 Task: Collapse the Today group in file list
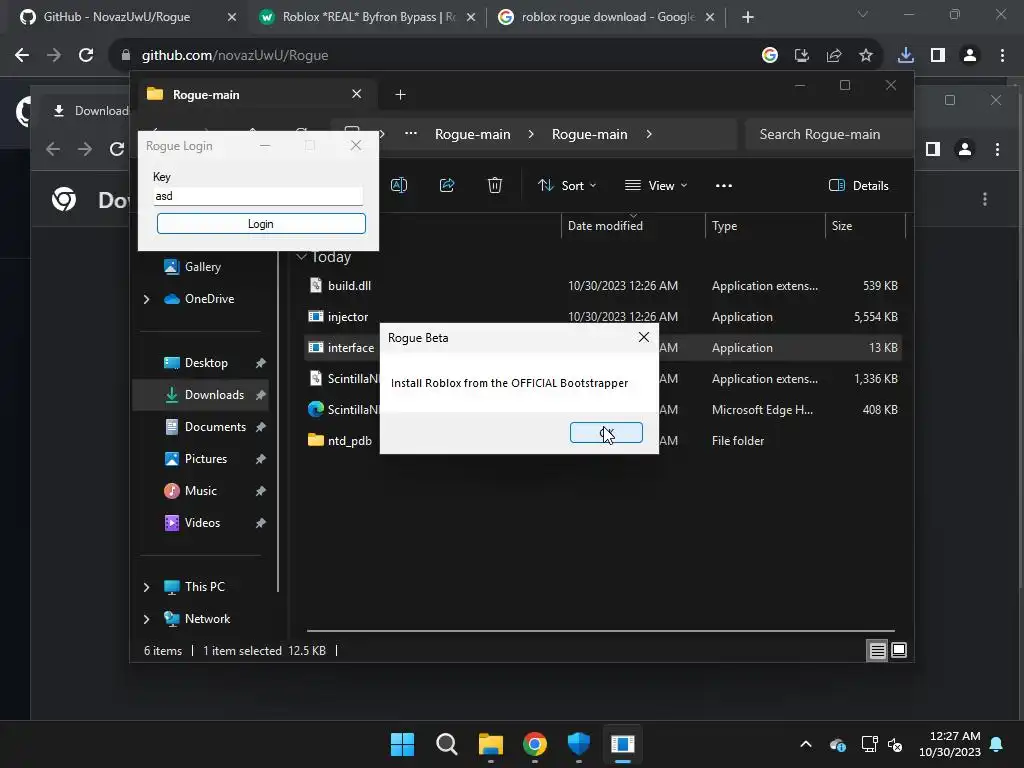coord(301,257)
